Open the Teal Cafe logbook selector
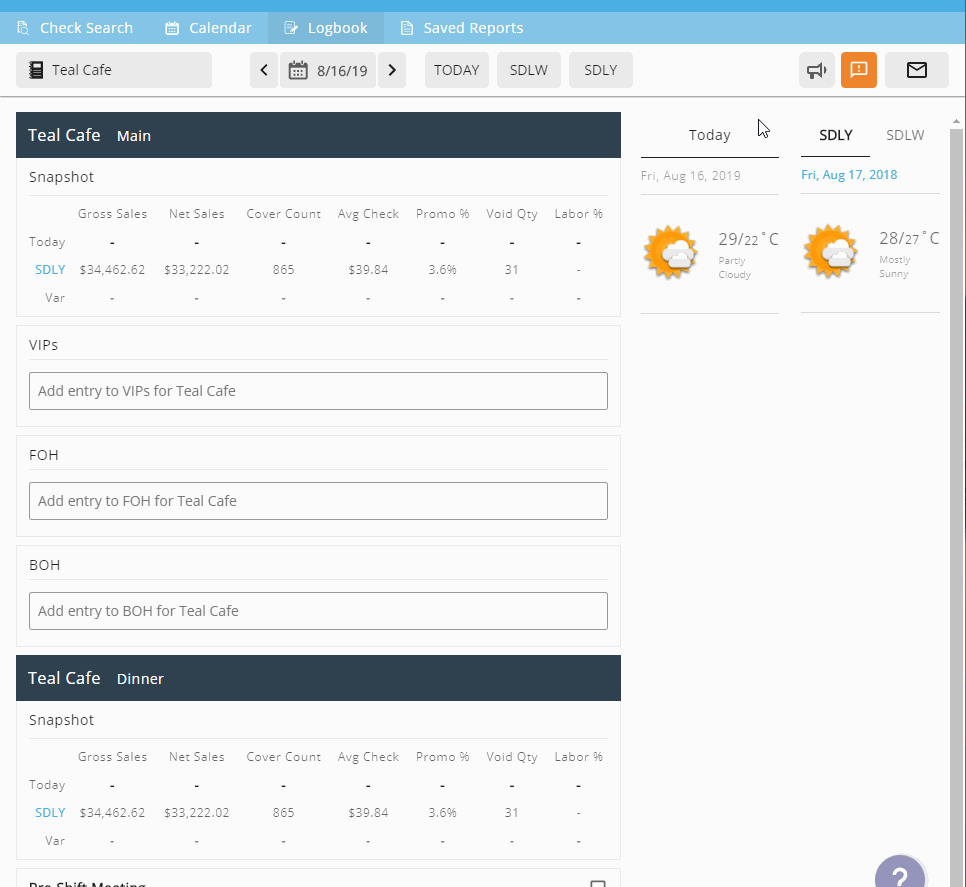The image size is (966, 887). tap(114, 70)
